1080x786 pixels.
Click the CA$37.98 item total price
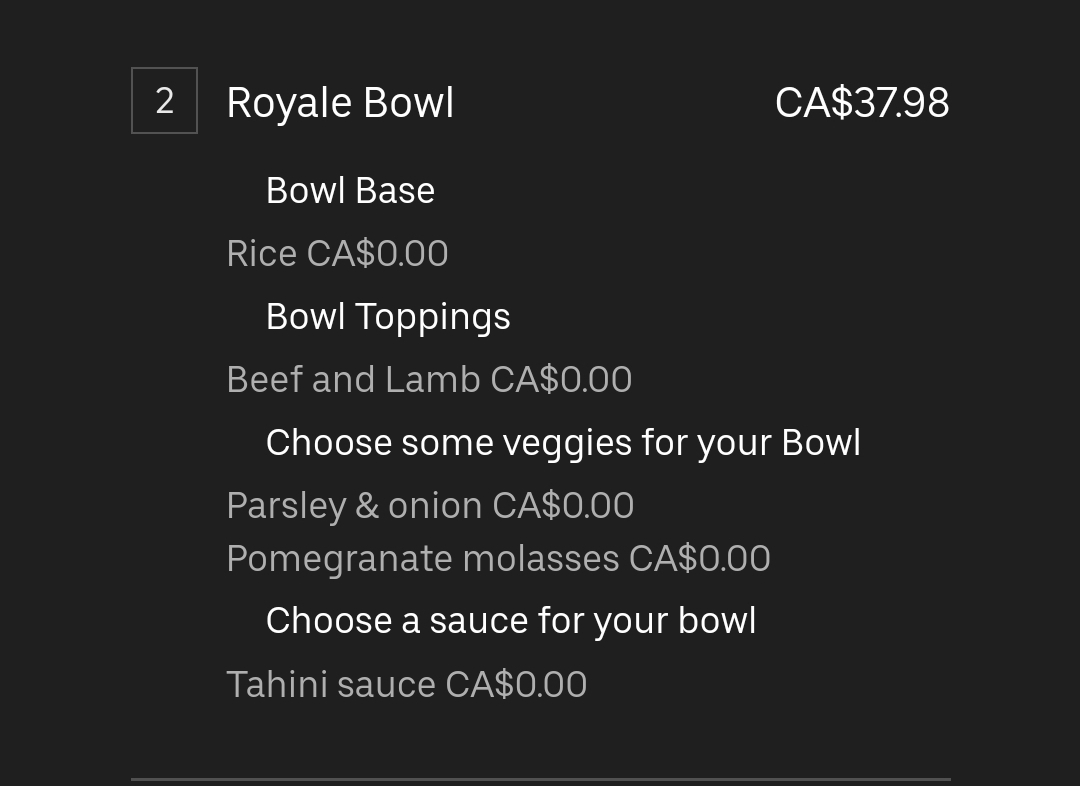[x=861, y=103]
